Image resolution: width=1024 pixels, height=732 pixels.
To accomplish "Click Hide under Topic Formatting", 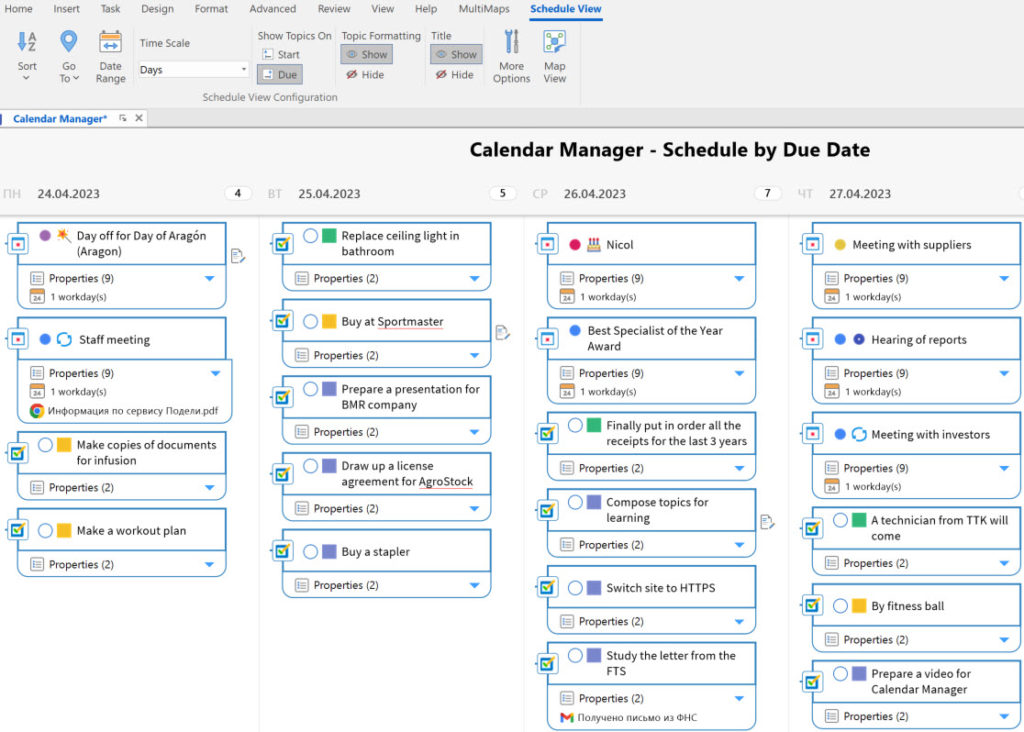I will (x=366, y=73).
